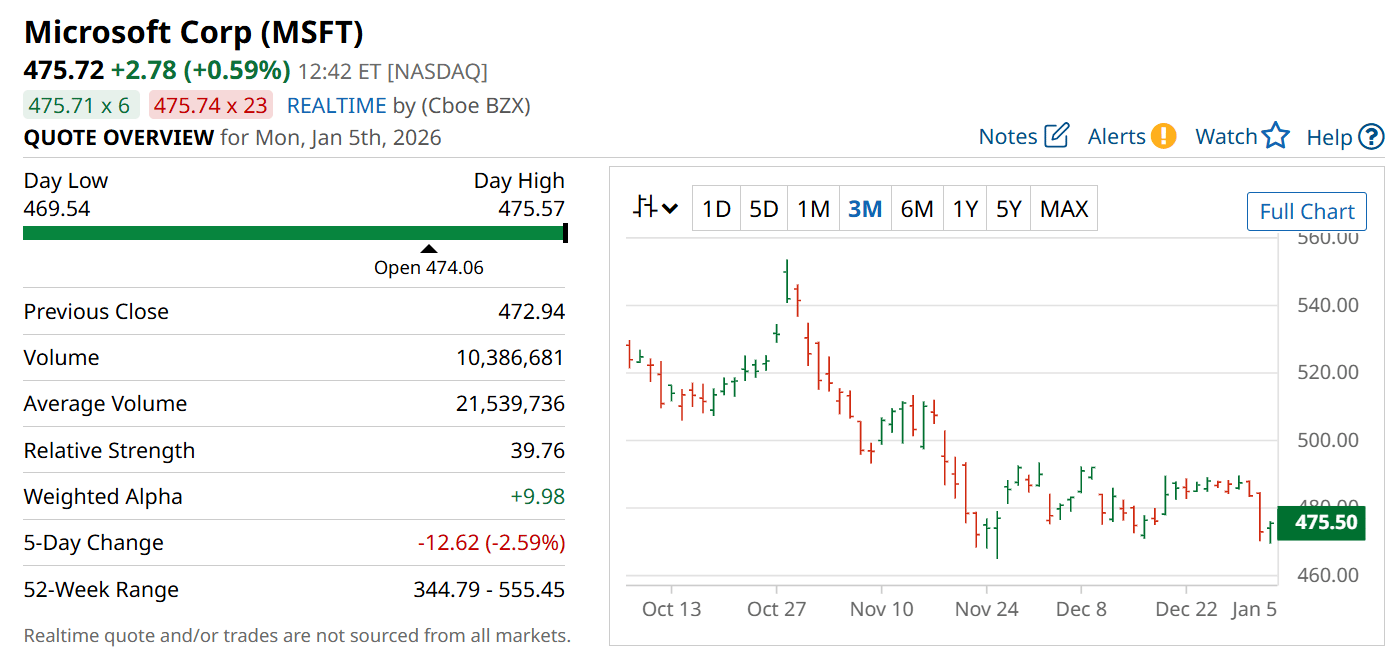The width and height of the screenshot is (1395, 657).
Task: Click the Watch star icon
Action: [x=1276, y=136]
